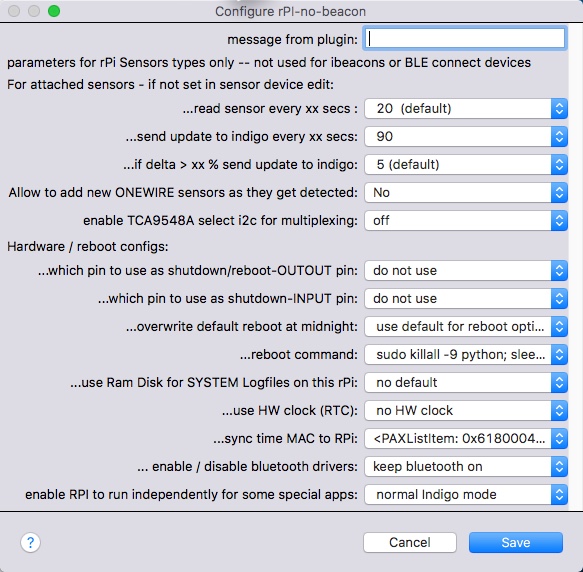583x572 pixels.
Task: Open the overwrite default reboot at midnight dropdown
Action: click(466, 327)
